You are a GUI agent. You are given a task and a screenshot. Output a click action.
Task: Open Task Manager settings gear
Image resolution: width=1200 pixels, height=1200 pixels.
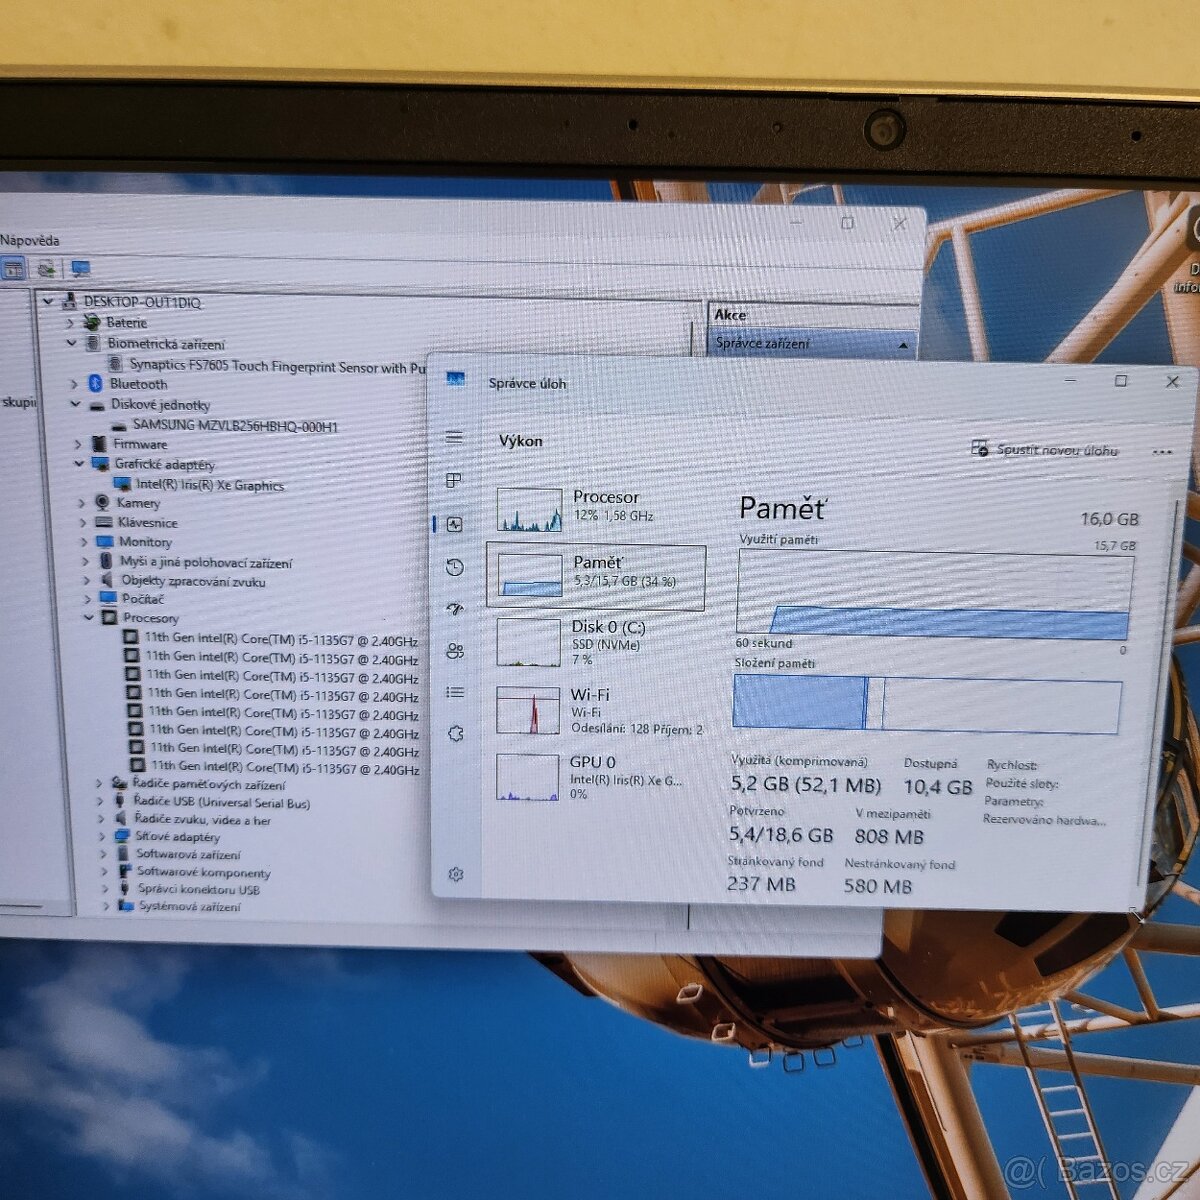point(455,873)
